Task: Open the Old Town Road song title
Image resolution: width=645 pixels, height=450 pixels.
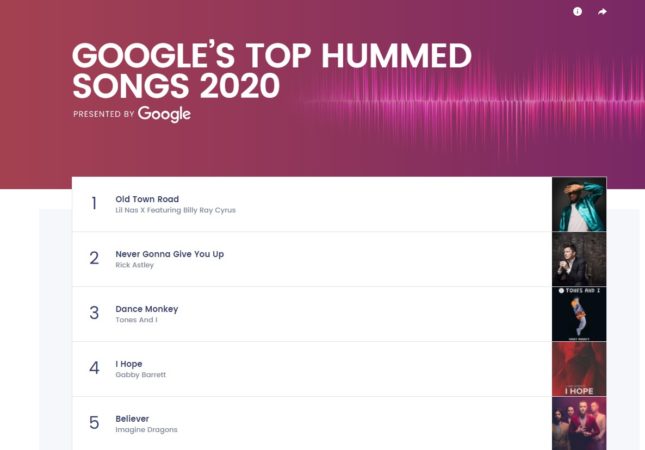Action: pyautogui.click(x=147, y=199)
